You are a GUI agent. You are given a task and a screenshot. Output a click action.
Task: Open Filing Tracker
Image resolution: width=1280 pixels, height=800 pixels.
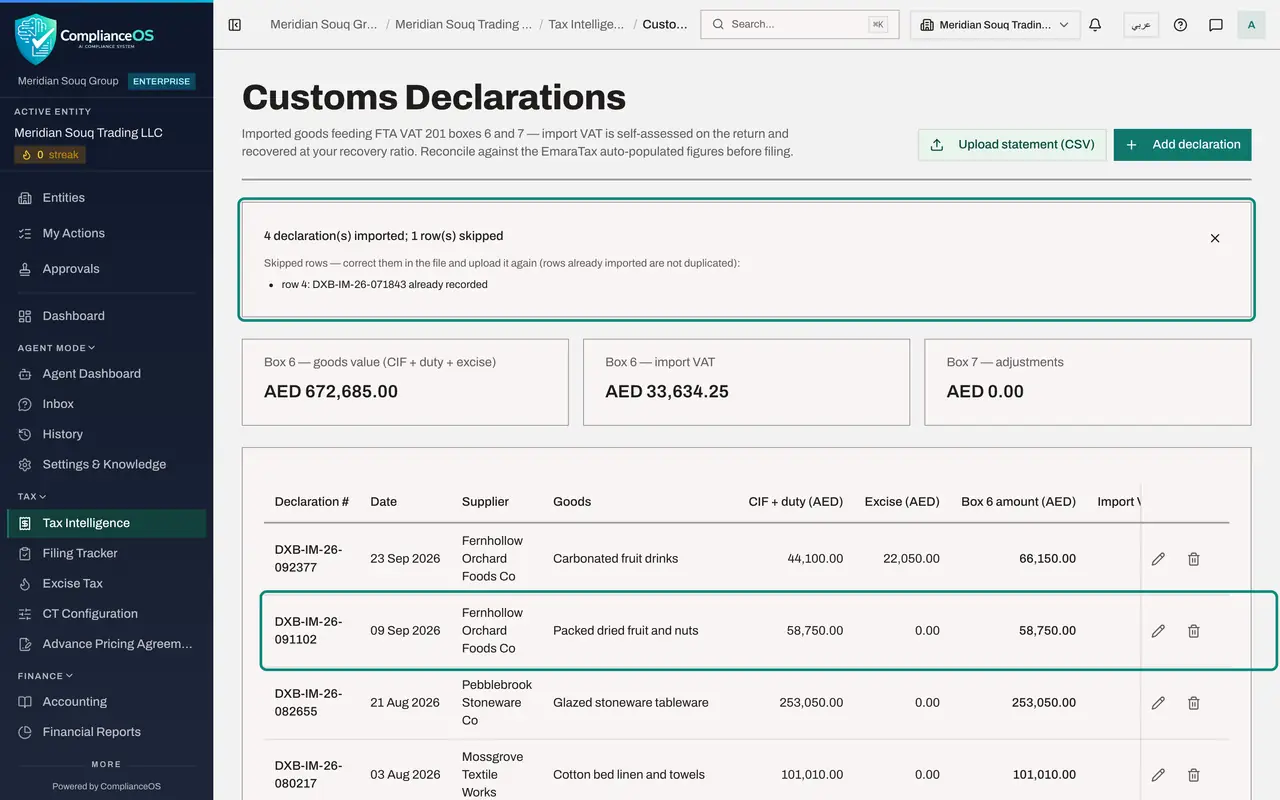click(x=106, y=553)
